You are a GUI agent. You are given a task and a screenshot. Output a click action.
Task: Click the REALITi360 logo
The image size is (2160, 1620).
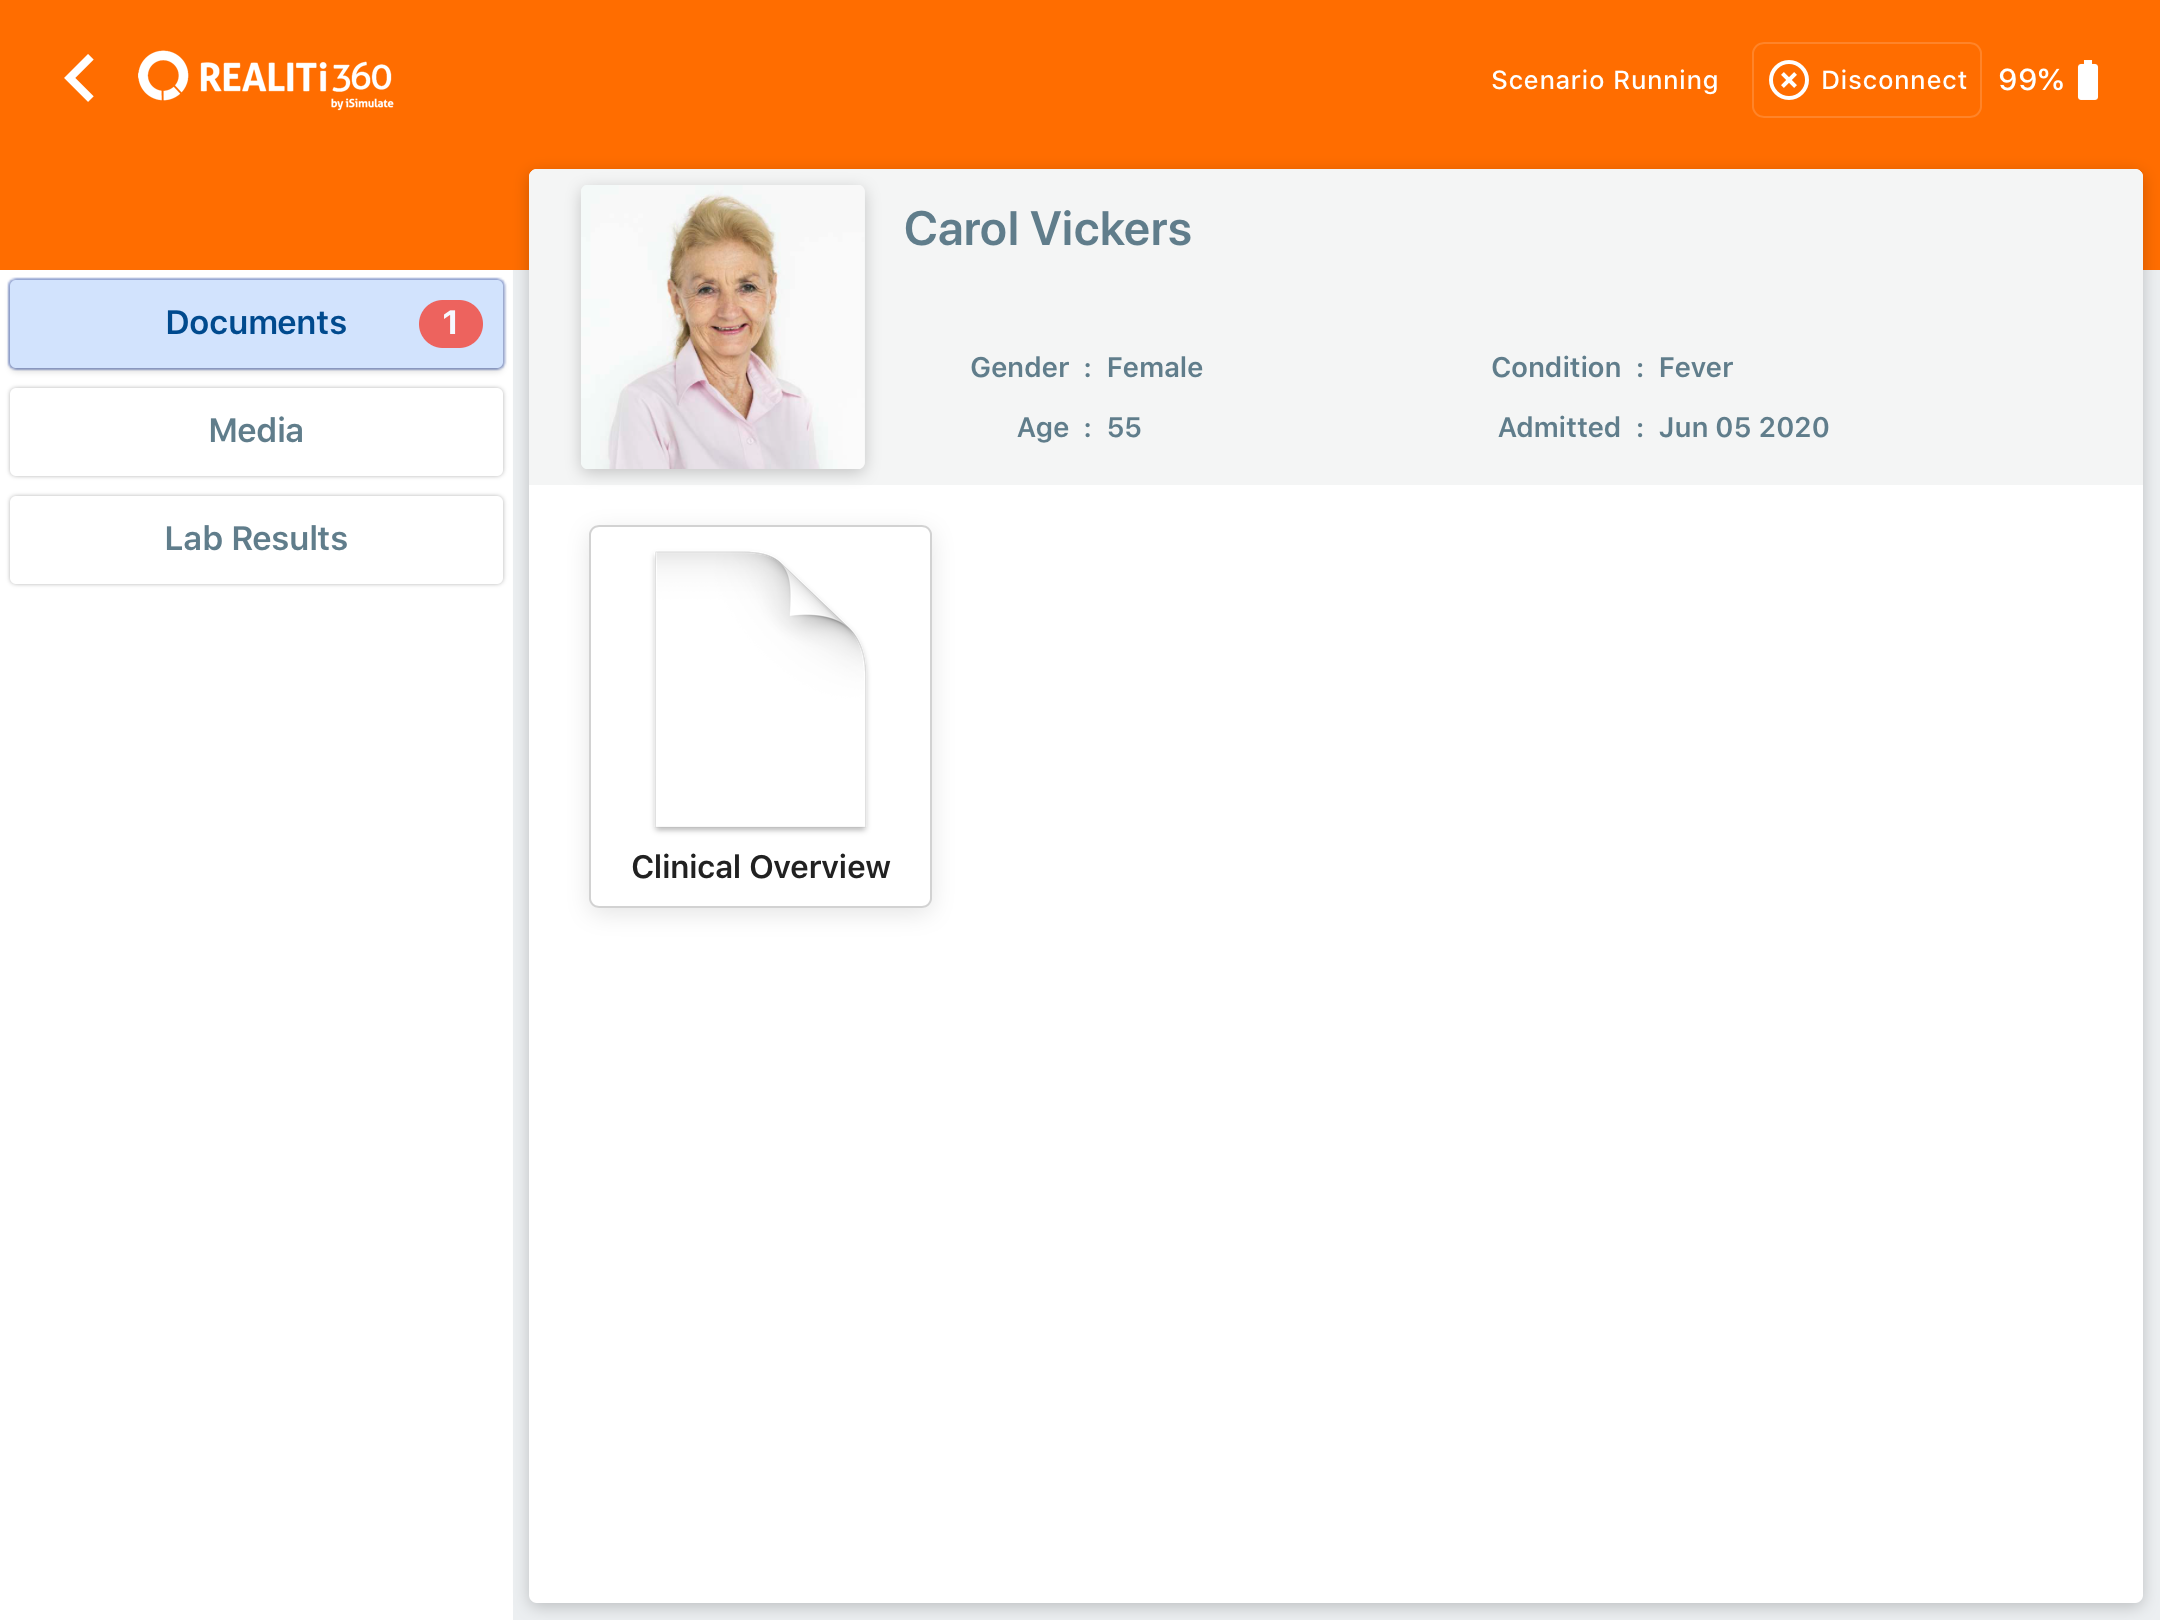click(266, 78)
